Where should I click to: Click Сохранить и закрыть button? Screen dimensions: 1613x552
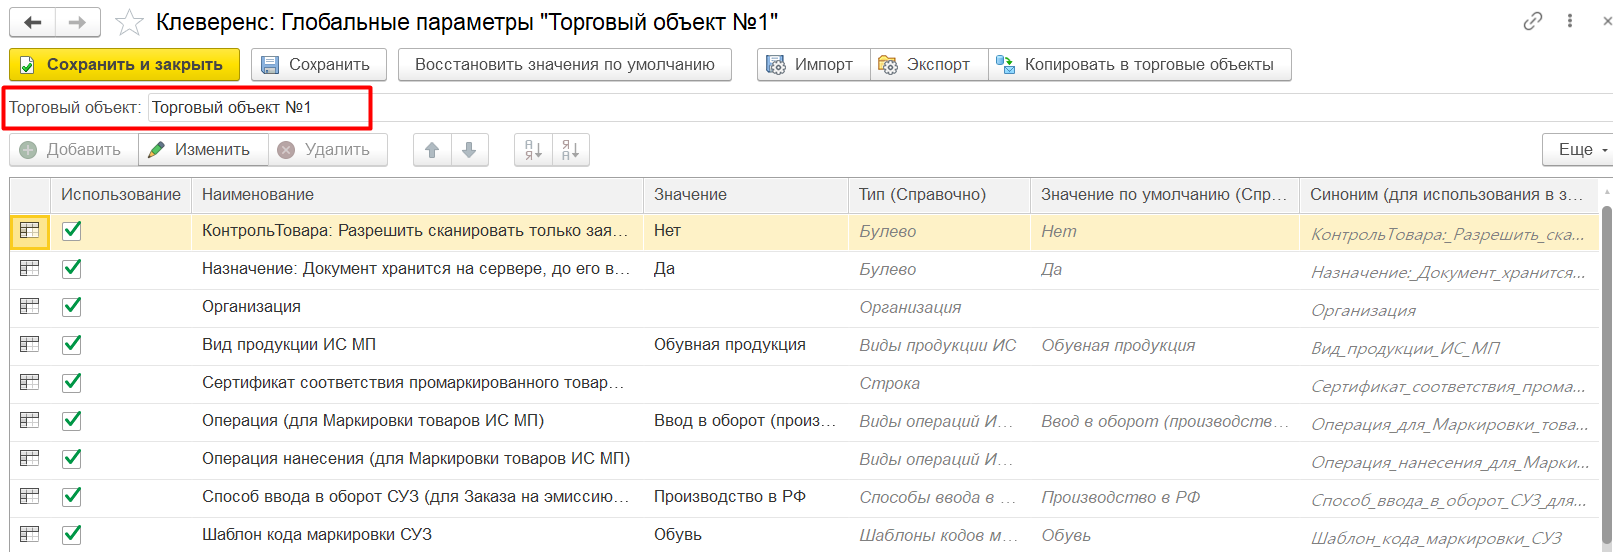point(124,64)
